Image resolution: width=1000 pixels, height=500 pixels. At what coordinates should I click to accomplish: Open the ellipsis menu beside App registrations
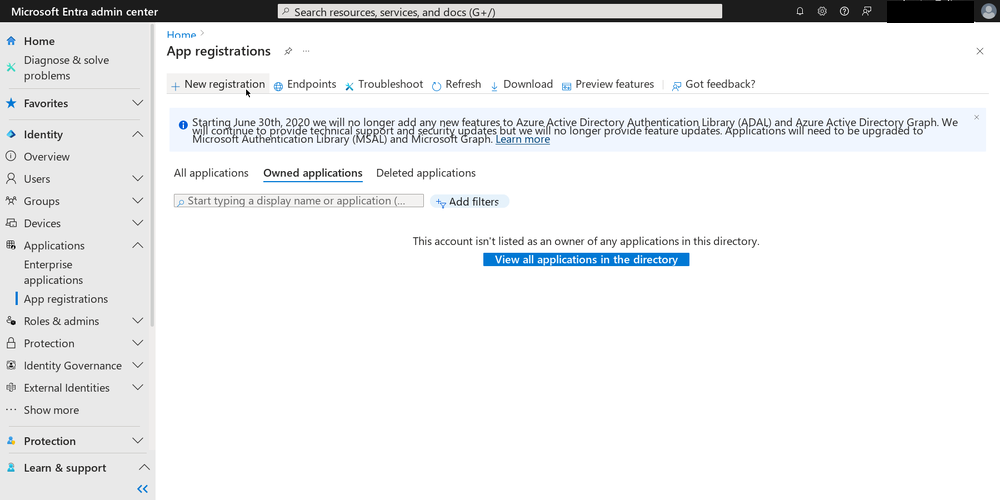(x=306, y=51)
